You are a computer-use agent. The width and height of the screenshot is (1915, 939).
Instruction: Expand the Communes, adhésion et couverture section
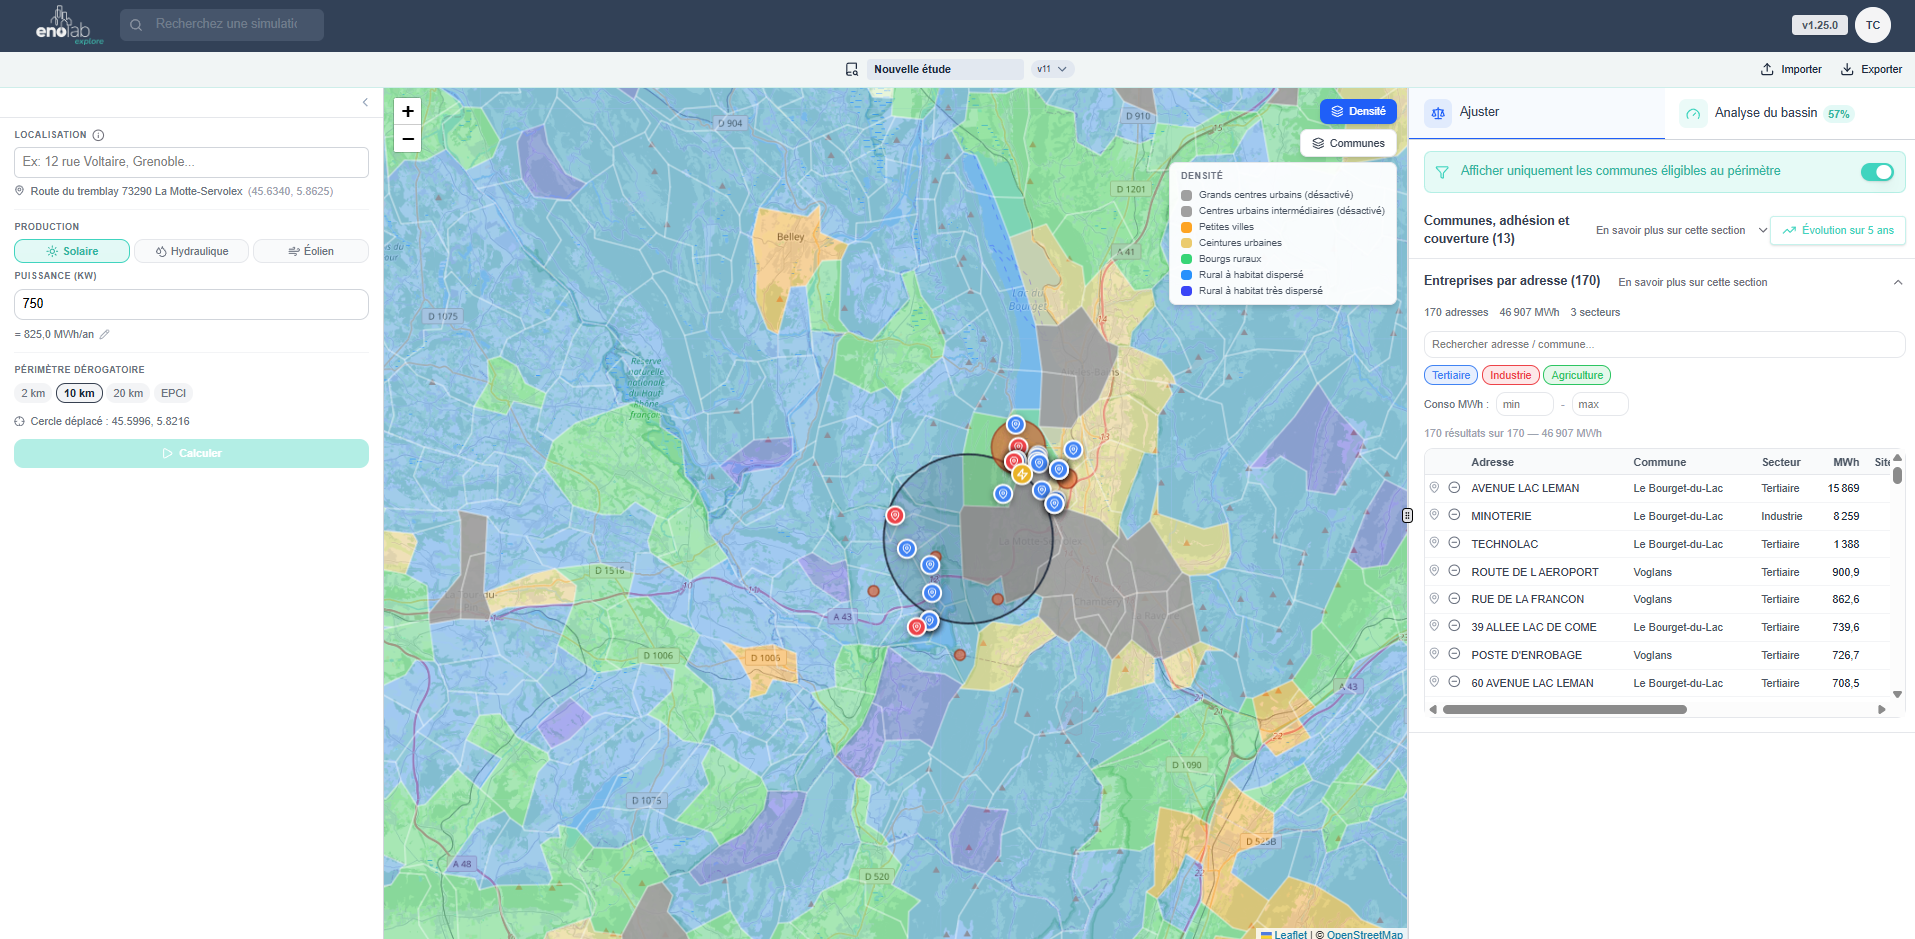pos(1763,230)
